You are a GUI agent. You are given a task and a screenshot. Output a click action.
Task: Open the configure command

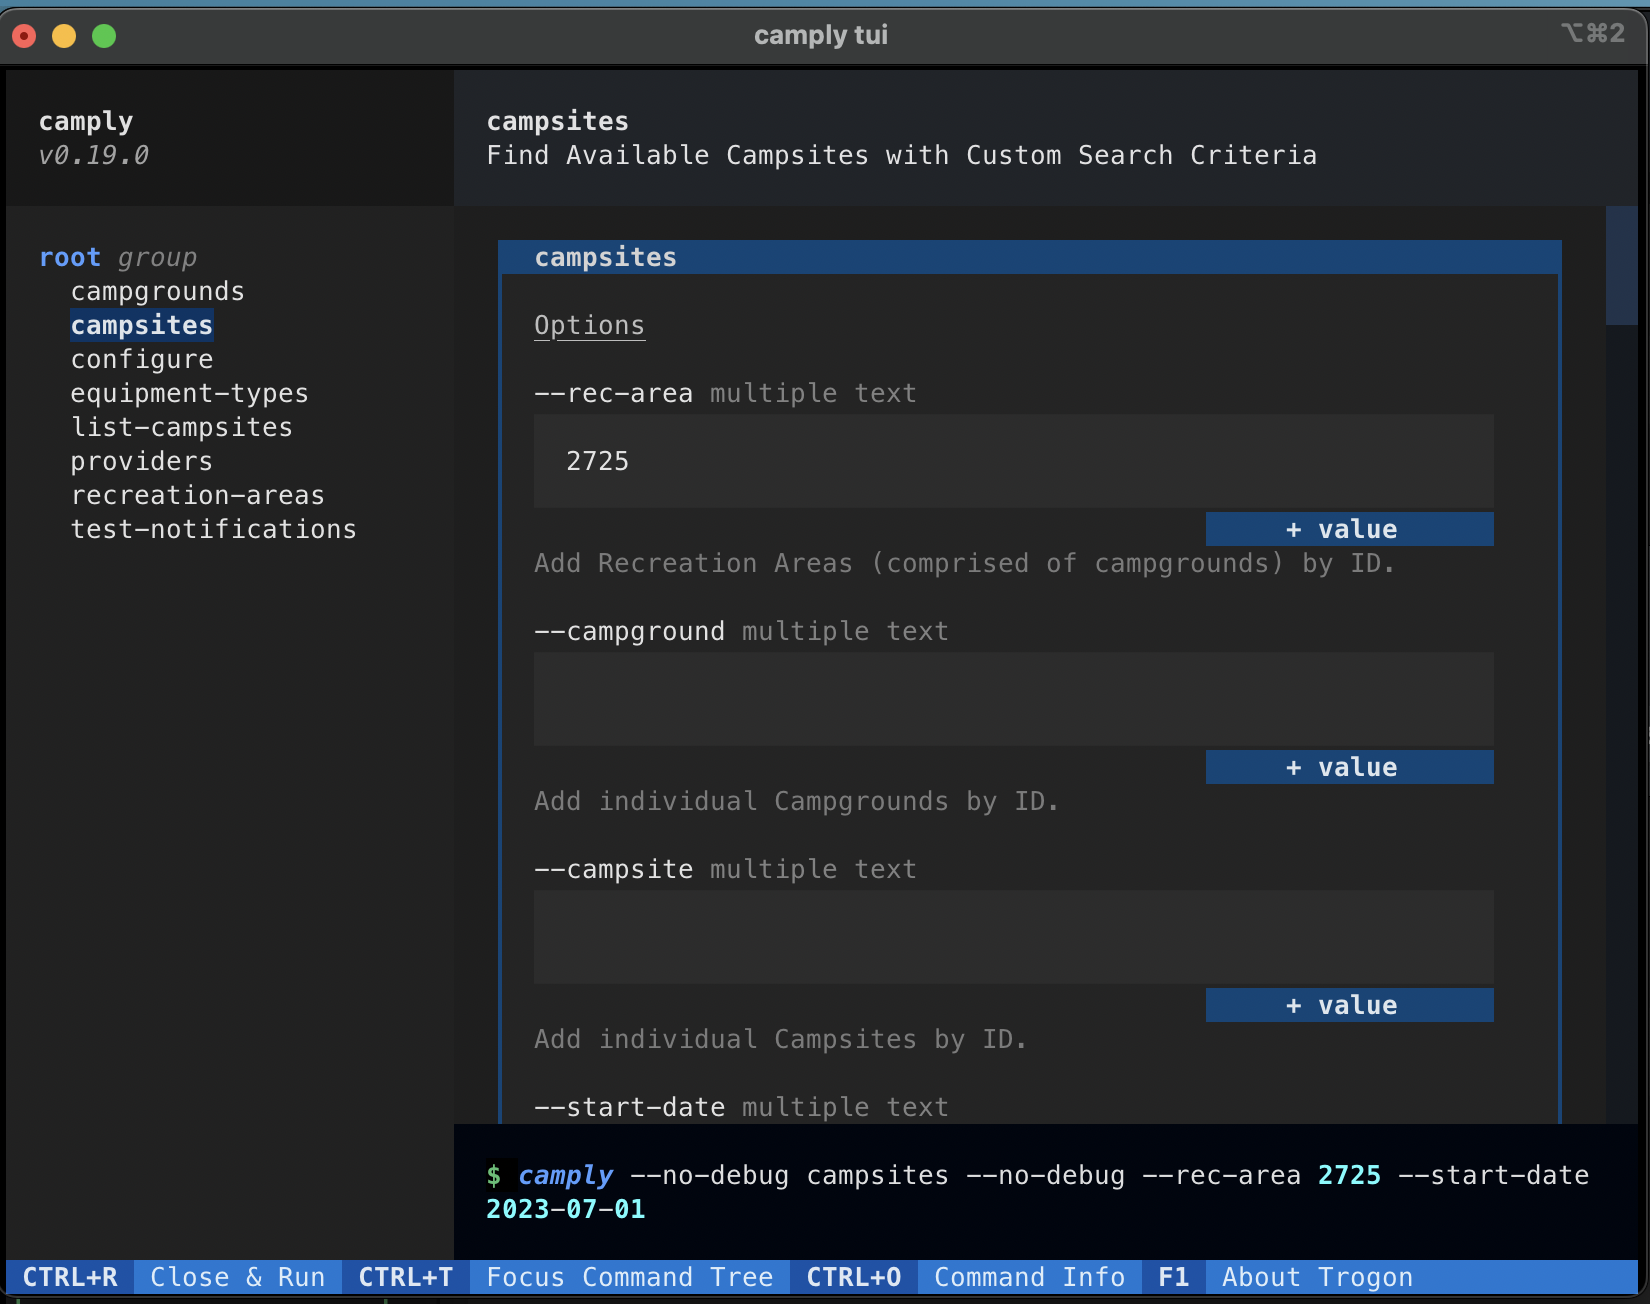[141, 359]
